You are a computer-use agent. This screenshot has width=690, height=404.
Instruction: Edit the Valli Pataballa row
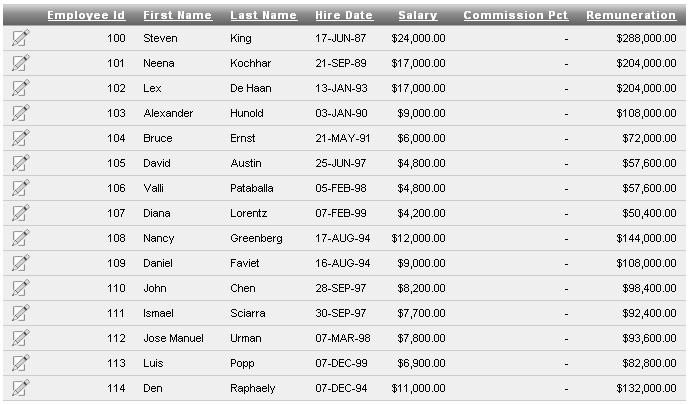pos(21,188)
